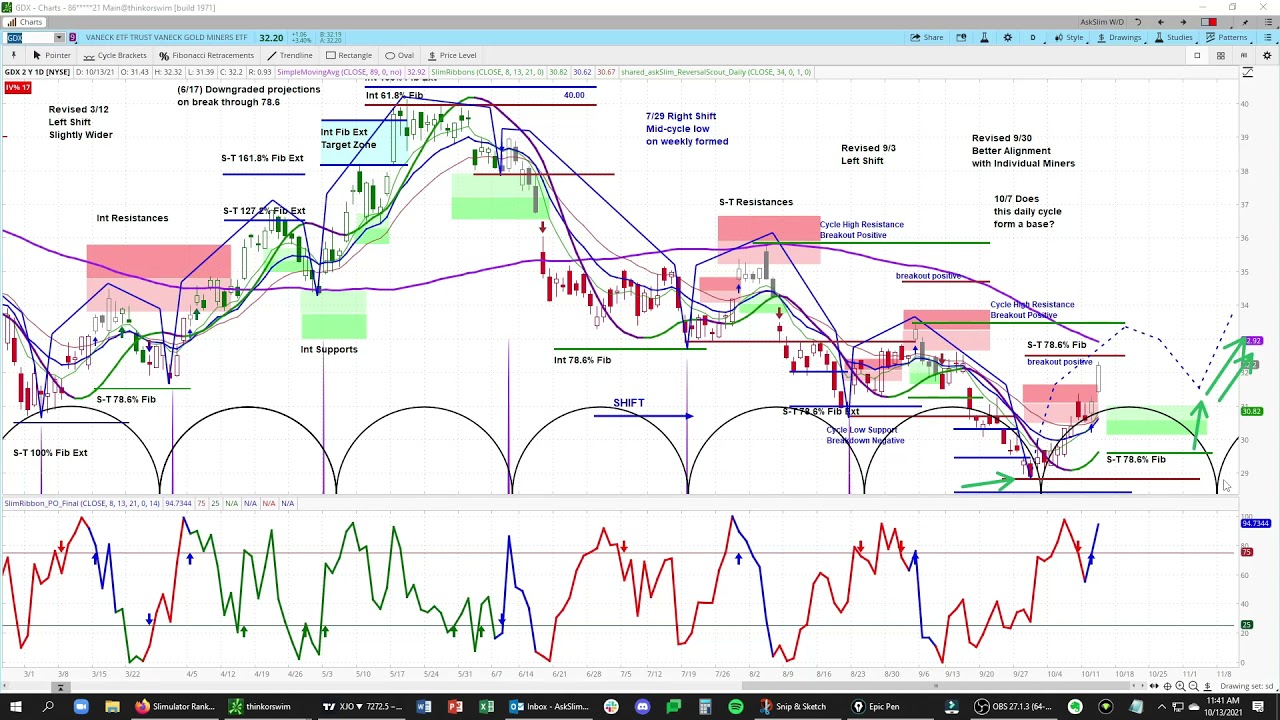Select the Pointer drawing tool
The width and height of the screenshot is (1280, 720).
[x=51, y=55]
